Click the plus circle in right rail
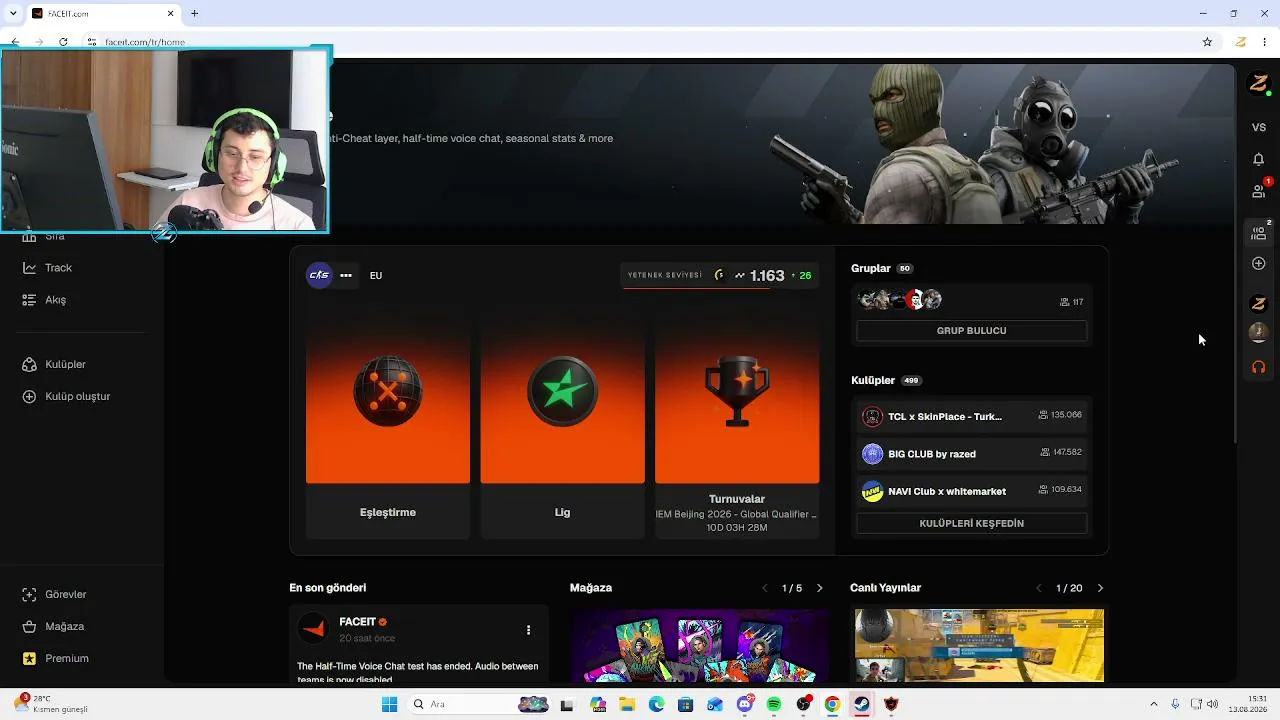This screenshot has width=1280, height=720. [1259, 264]
